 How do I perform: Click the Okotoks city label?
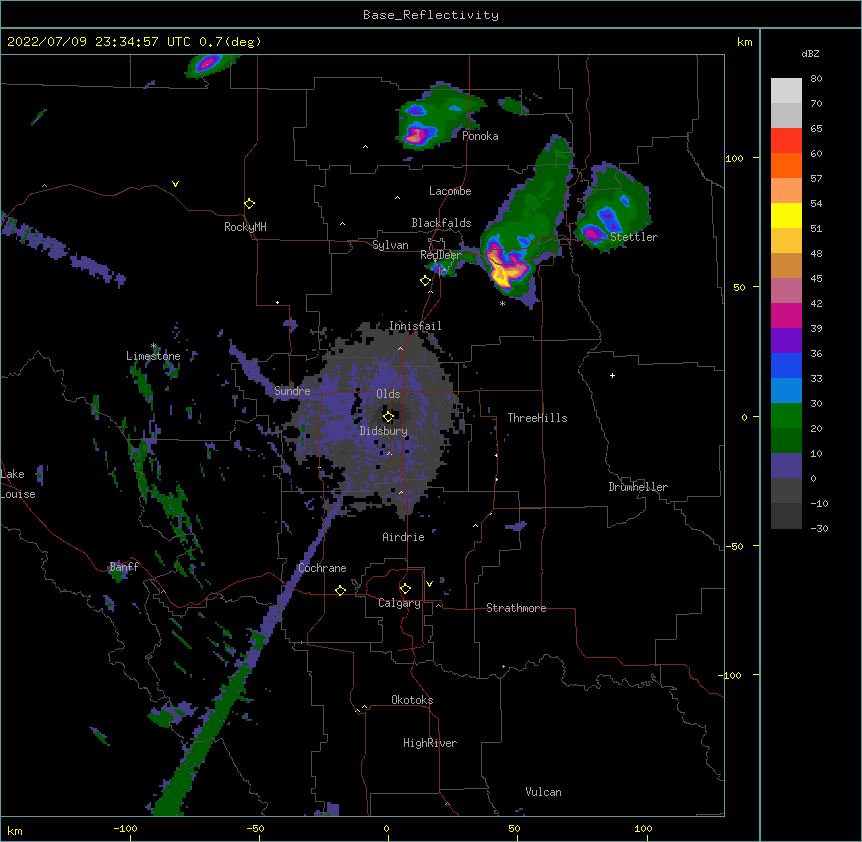[x=412, y=700]
